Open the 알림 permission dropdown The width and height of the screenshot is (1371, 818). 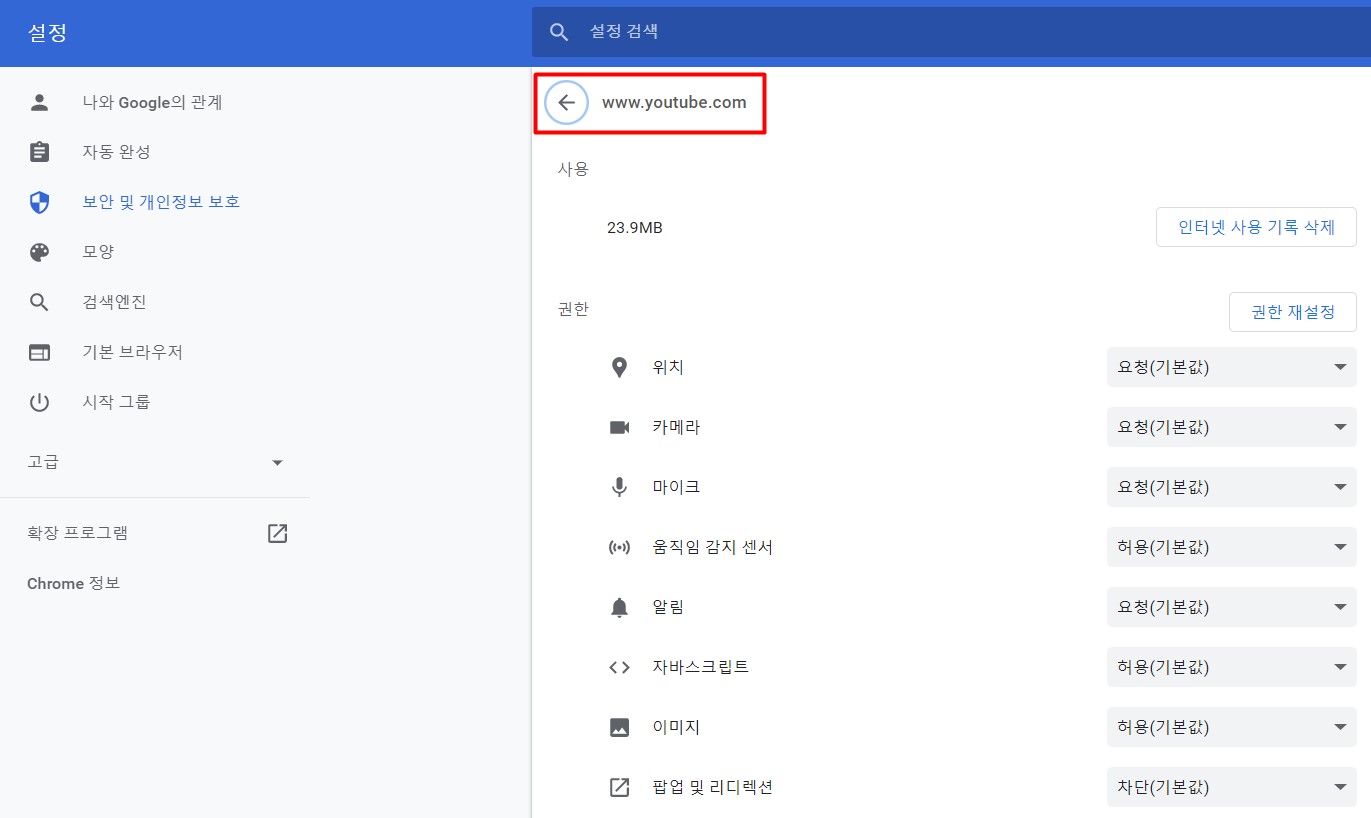[1231, 607]
